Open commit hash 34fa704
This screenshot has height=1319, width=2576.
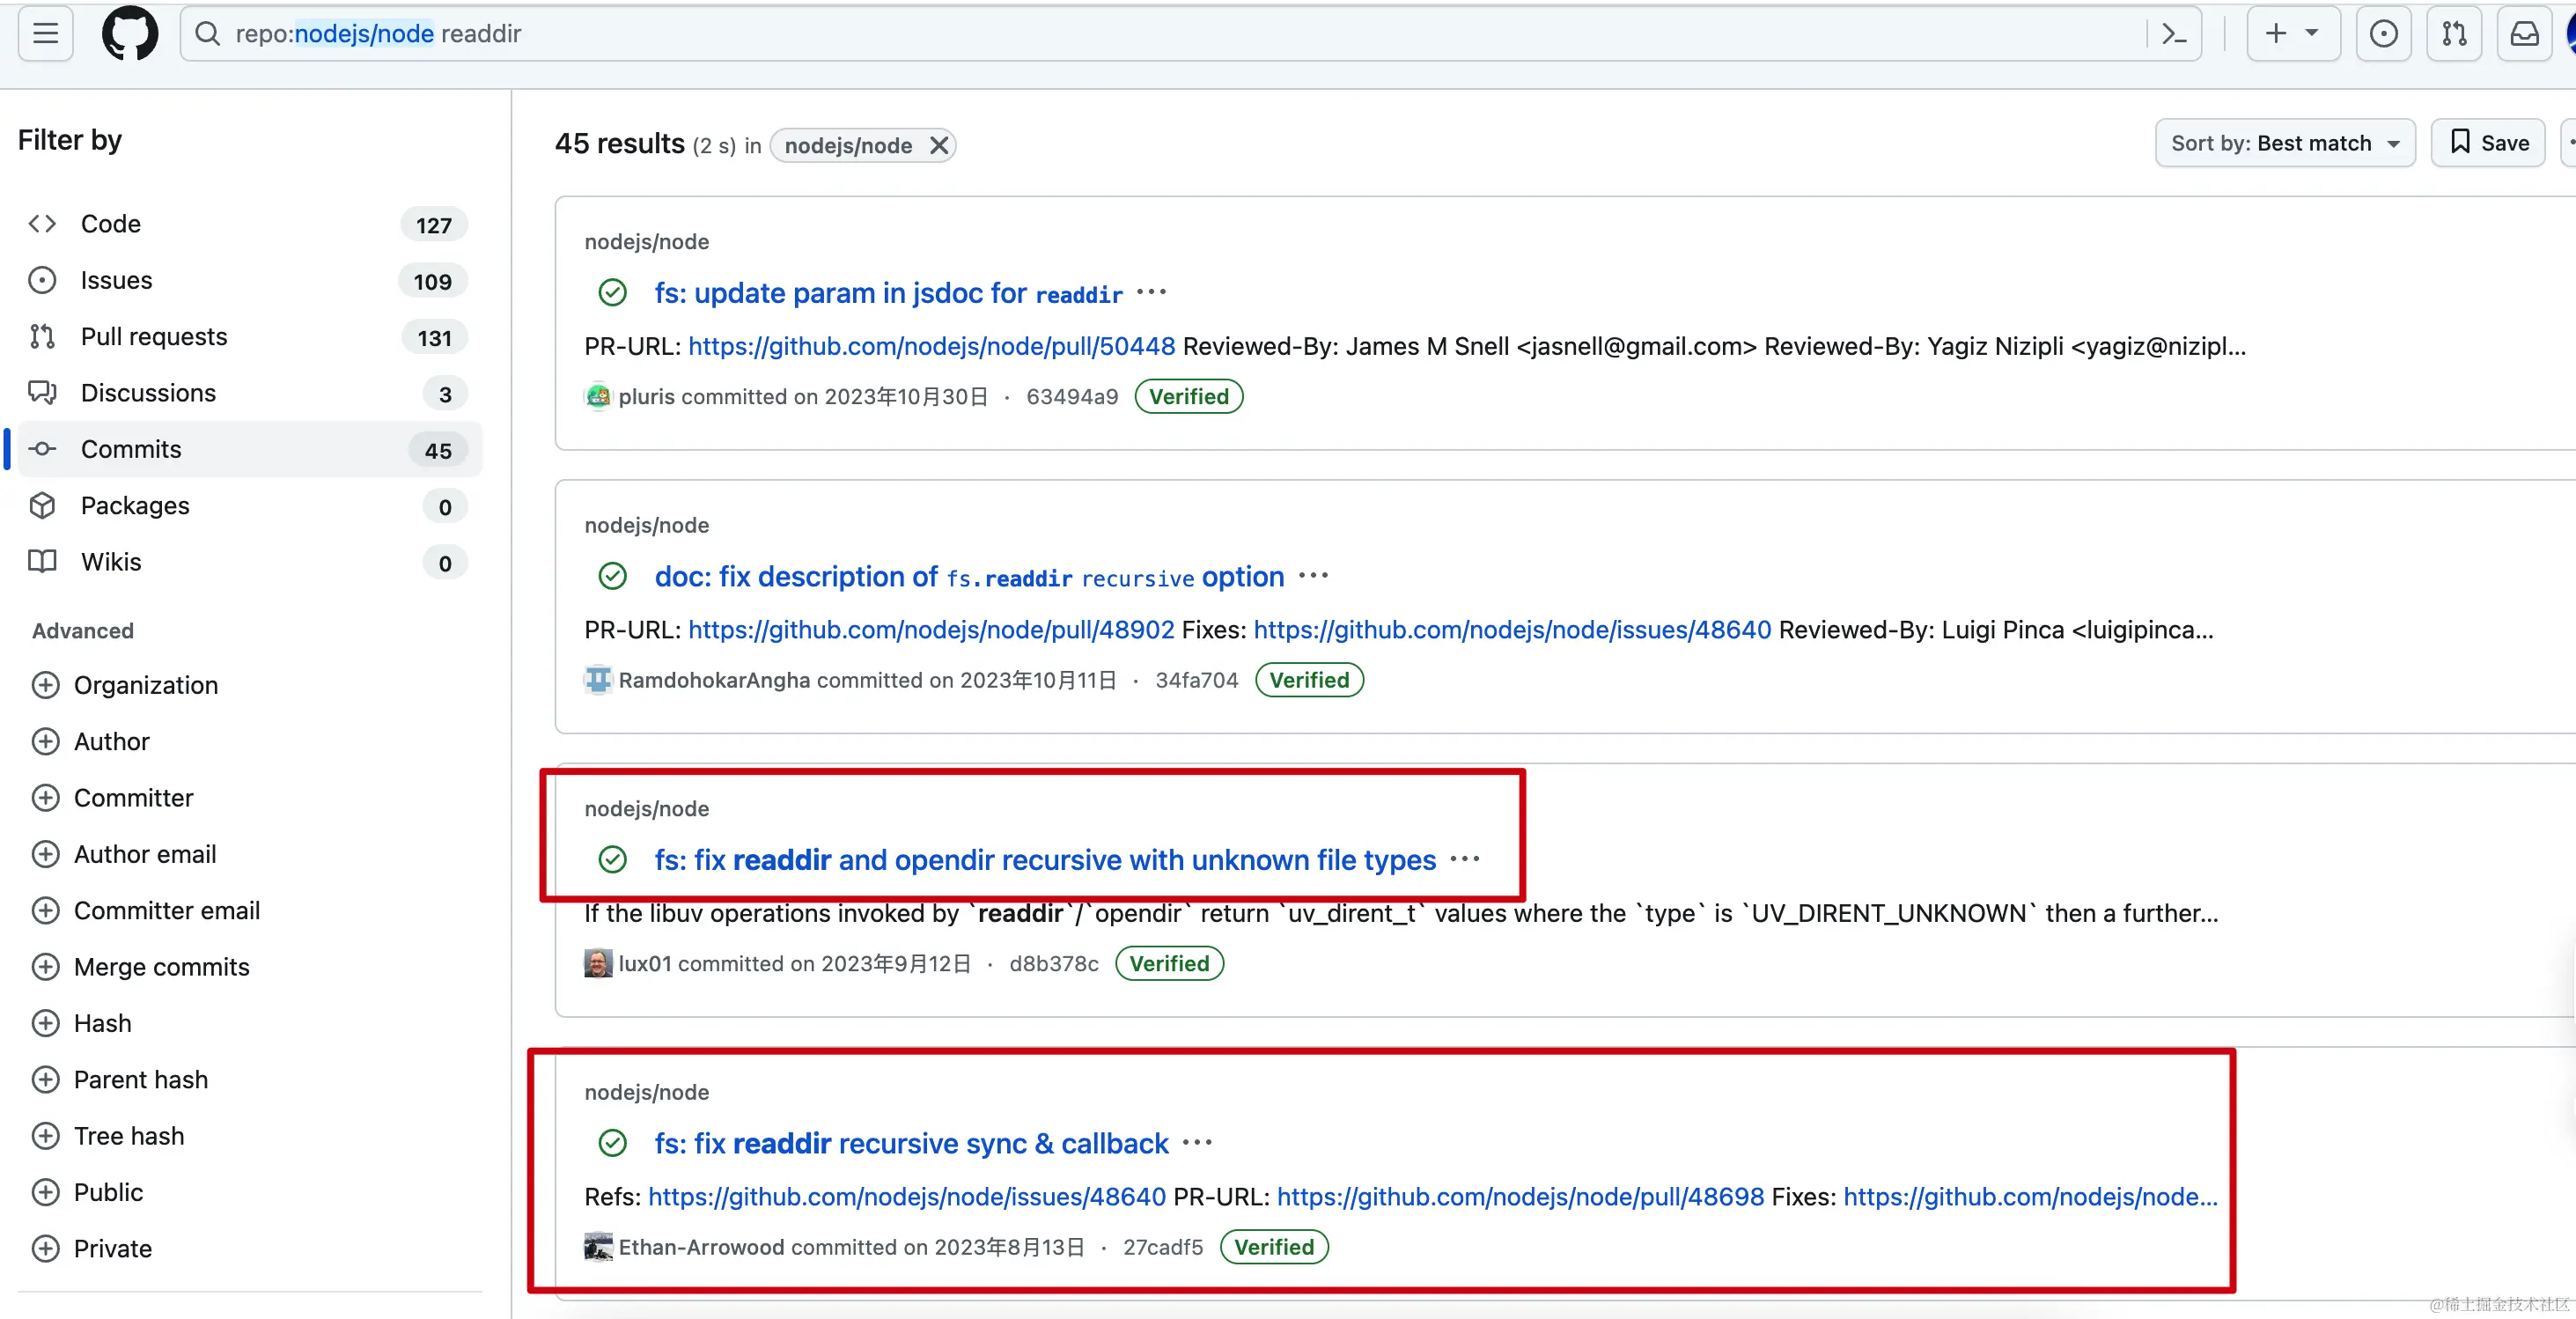pyautogui.click(x=1196, y=681)
